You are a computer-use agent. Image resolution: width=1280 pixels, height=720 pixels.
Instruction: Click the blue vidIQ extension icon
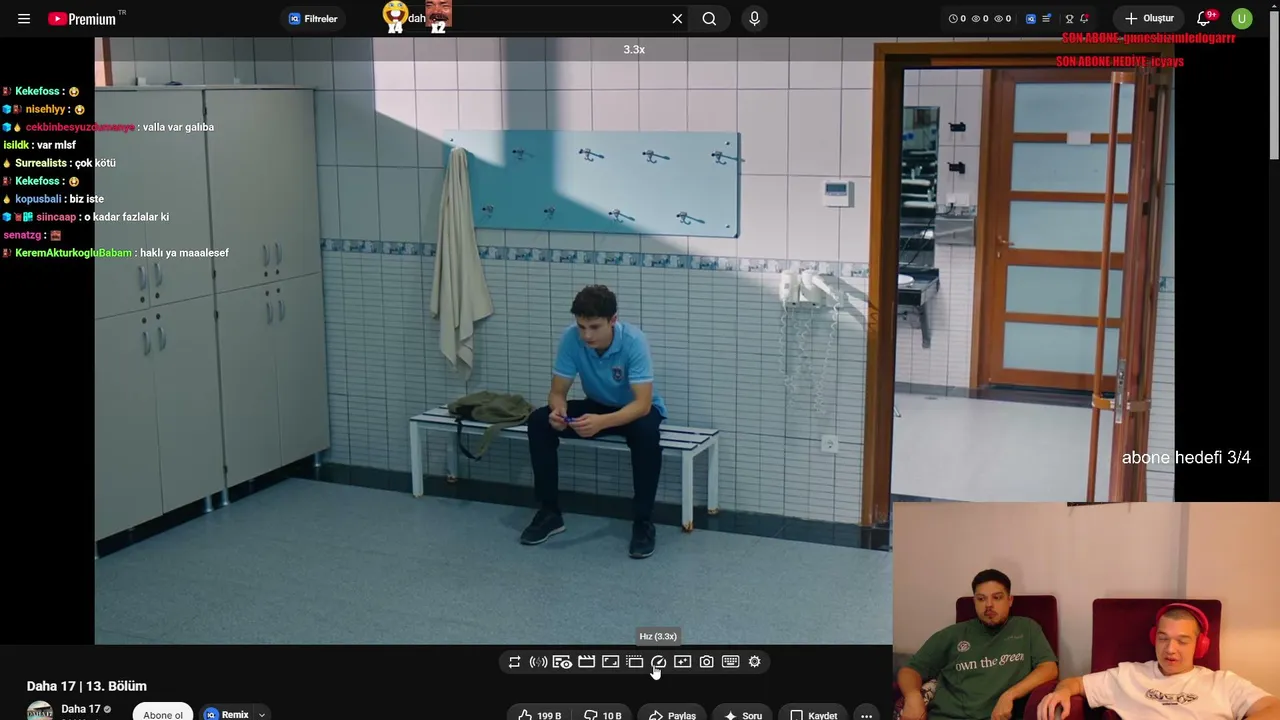click(1031, 19)
